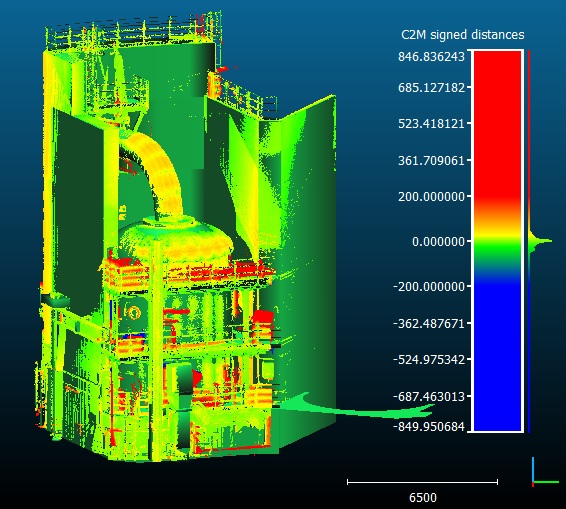Click the histogram peak beside color scale

(540, 241)
